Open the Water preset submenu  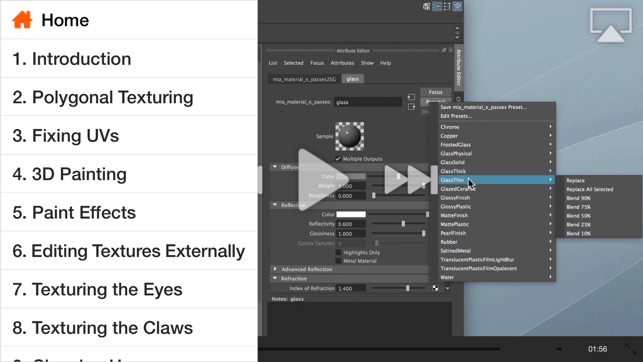(x=496, y=277)
